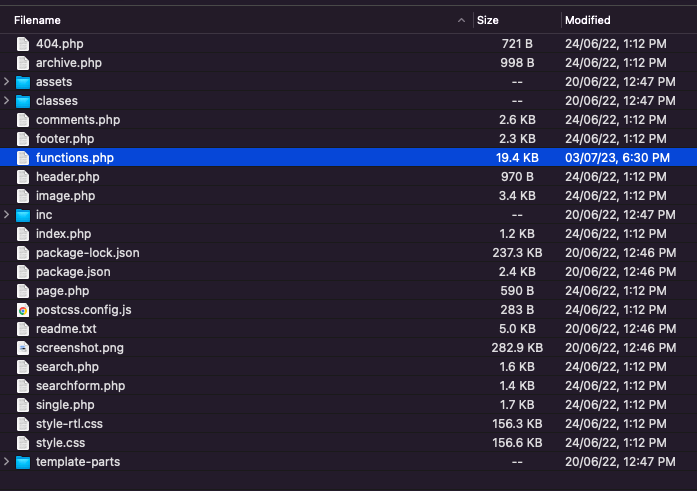Click the 237.3 KB size value
Screen dimensions: 697x491
point(517,253)
